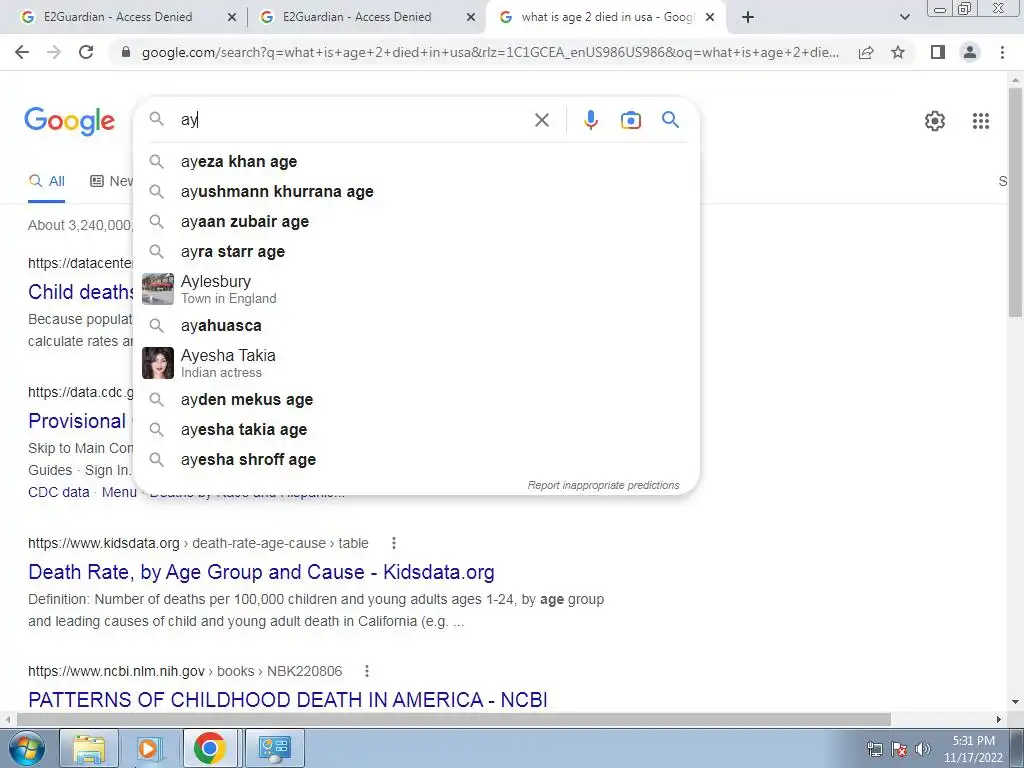
Task: Select suggestion 'ayahuasca'
Action: click(416, 325)
